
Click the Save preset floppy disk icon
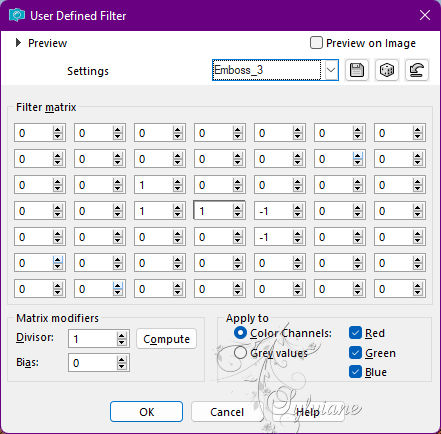click(357, 70)
